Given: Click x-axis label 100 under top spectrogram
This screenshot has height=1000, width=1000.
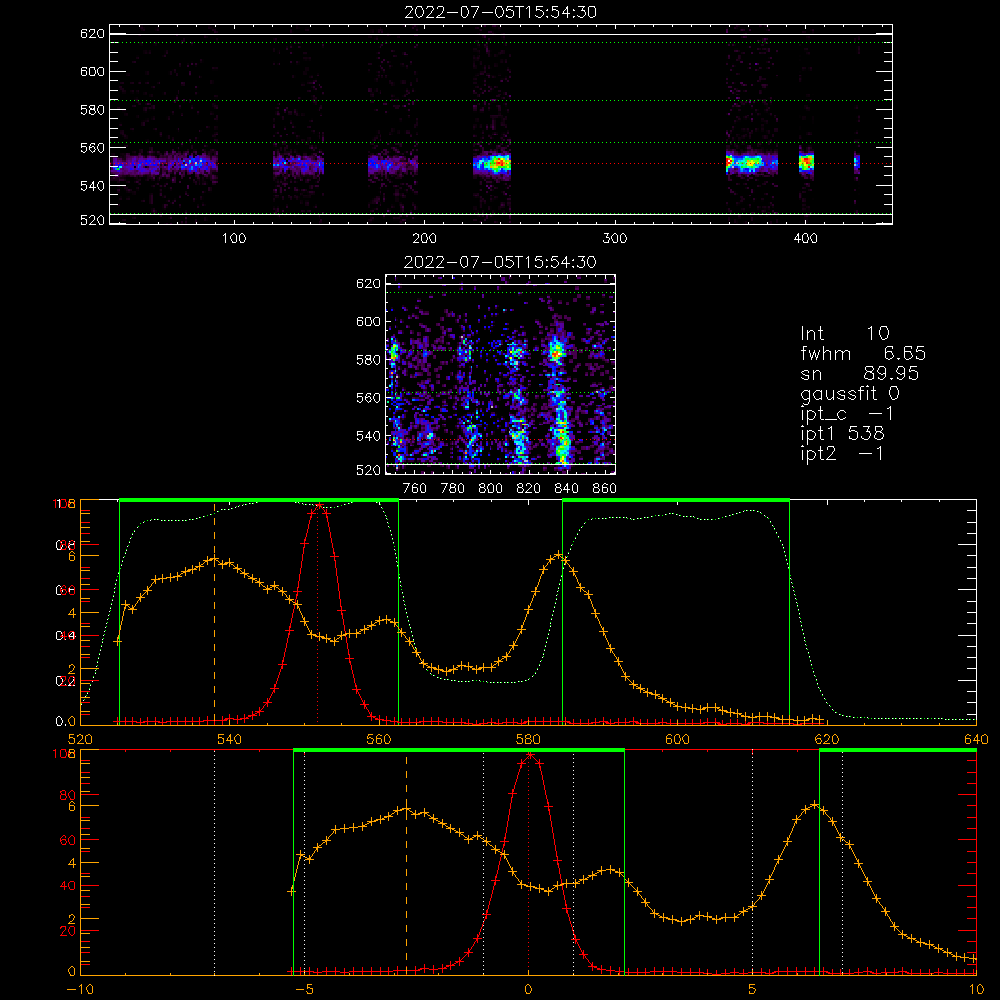Looking at the screenshot, I should point(234,239).
